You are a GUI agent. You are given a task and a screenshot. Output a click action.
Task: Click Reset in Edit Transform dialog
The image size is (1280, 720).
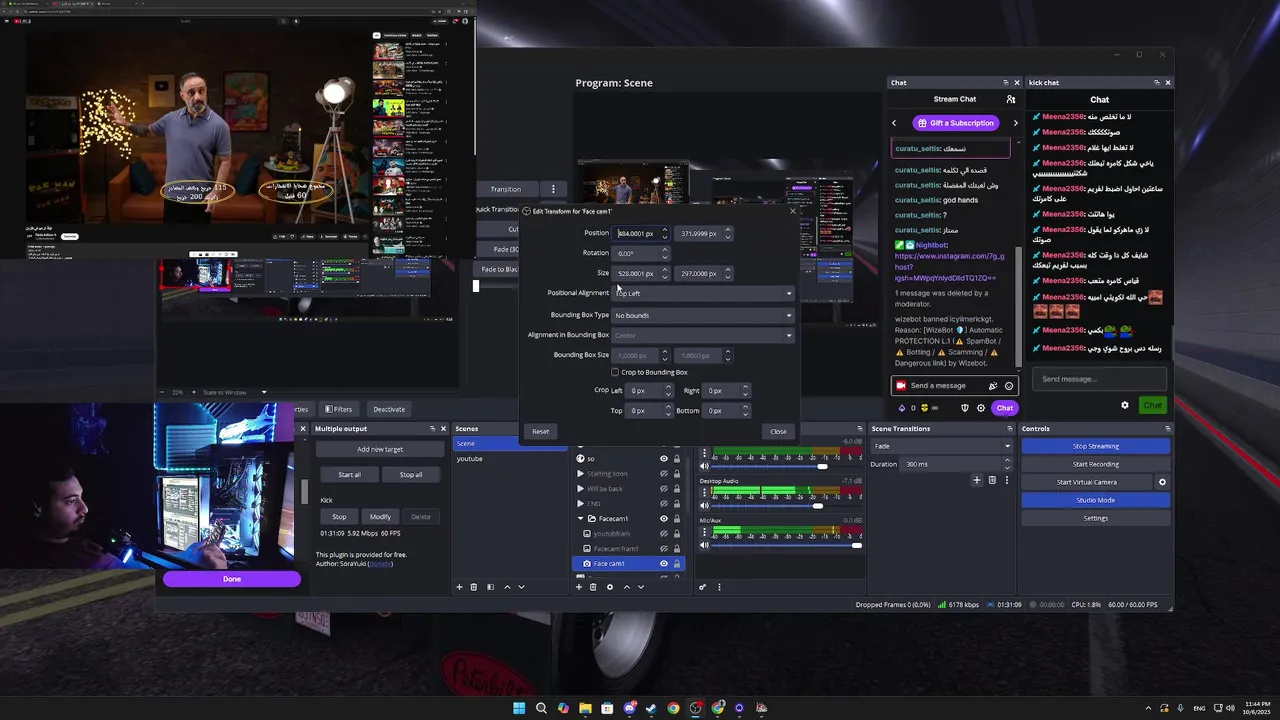(540, 432)
